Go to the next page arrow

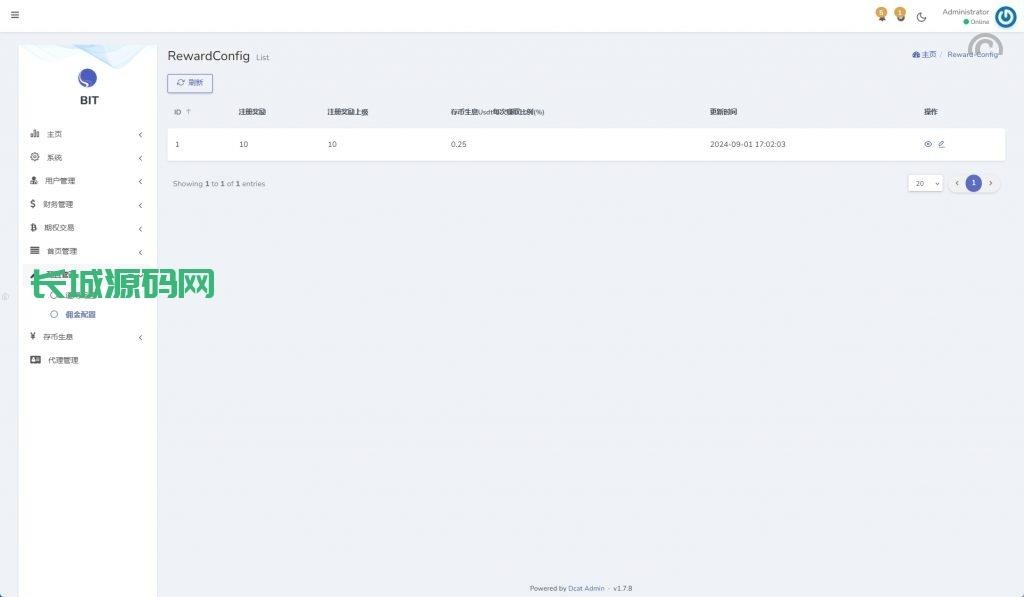[991, 184]
